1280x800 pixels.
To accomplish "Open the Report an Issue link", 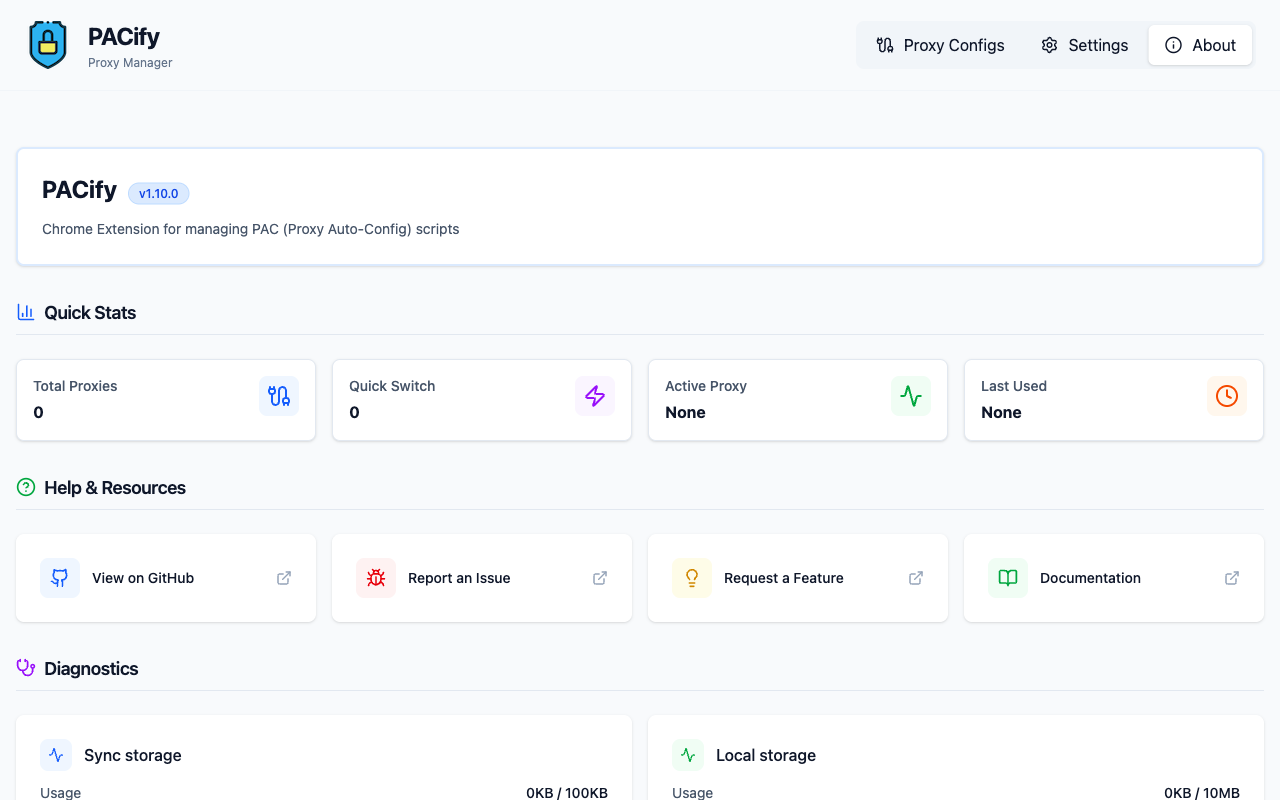I will [x=482, y=578].
